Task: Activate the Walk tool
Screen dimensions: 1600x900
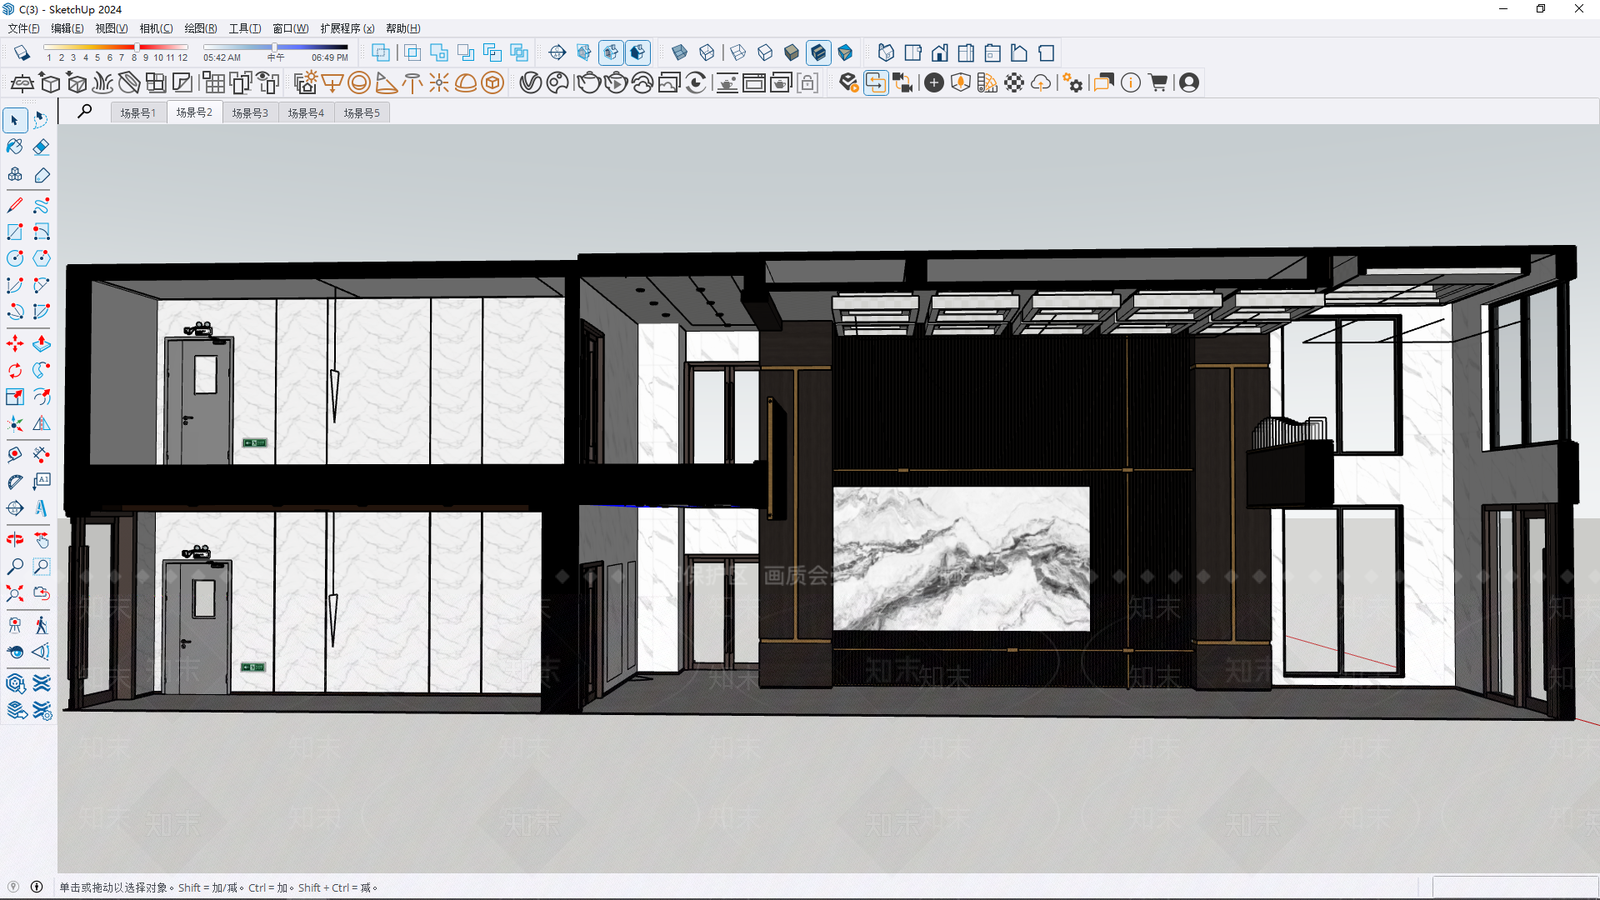Action: click(x=41, y=626)
